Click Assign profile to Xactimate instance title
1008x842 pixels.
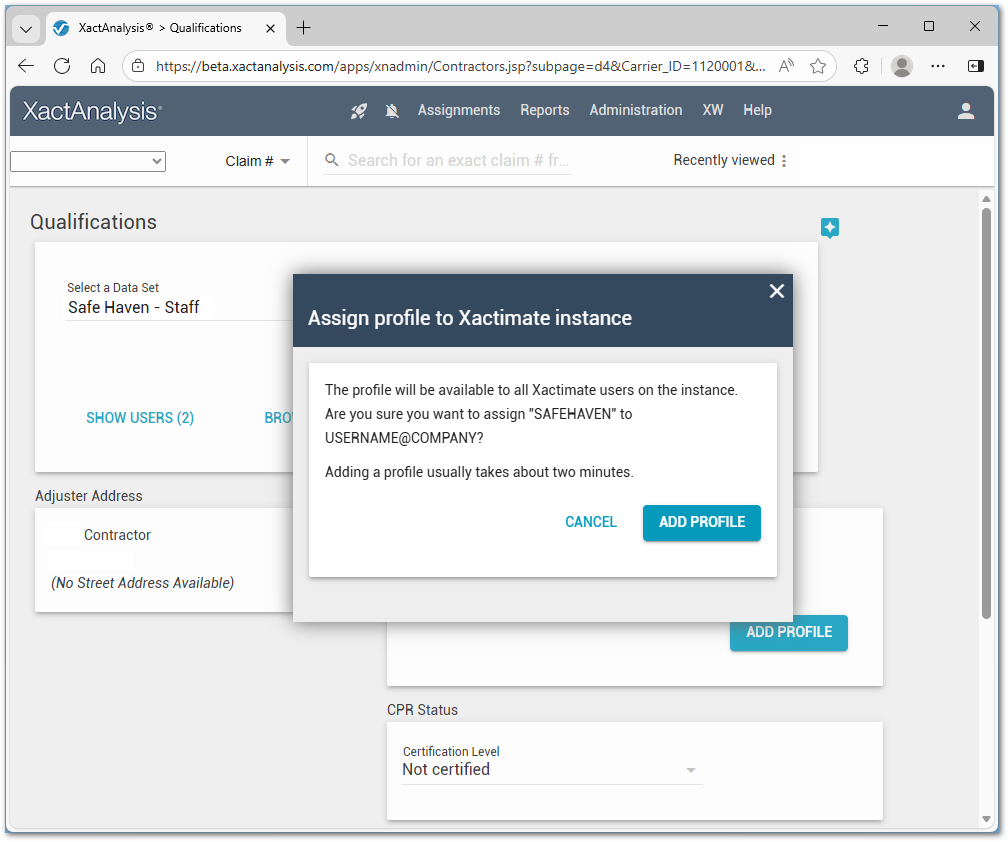(470, 318)
